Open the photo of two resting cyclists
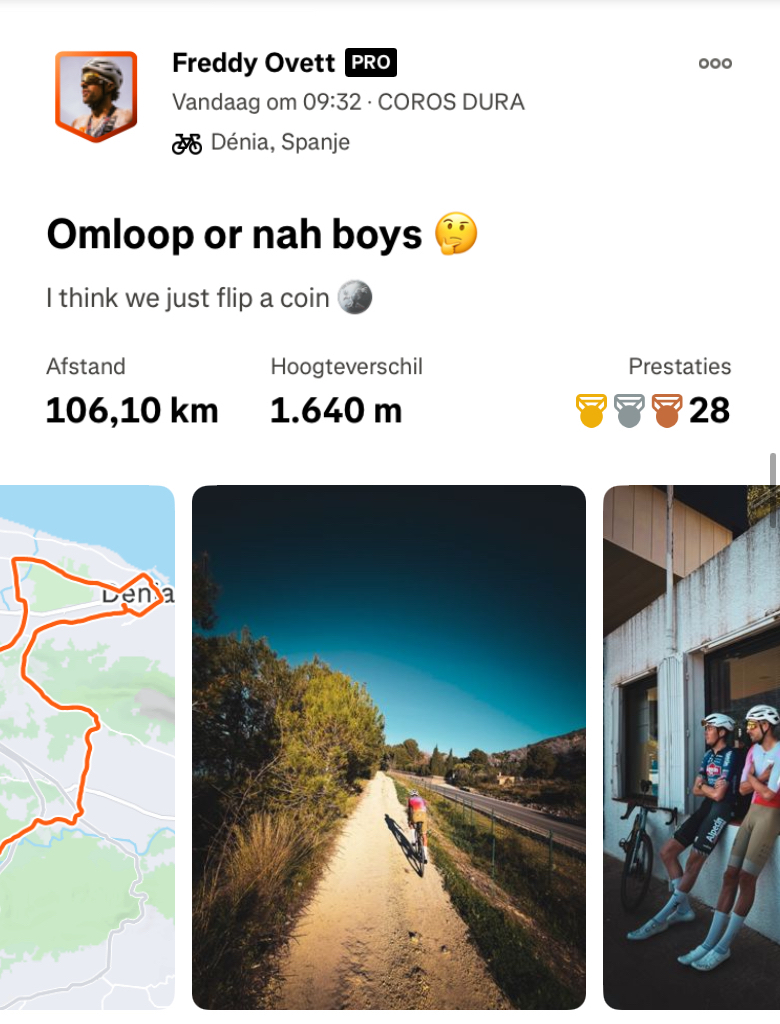Image resolution: width=780 pixels, height=1024 pixels. tap(691, 746)
